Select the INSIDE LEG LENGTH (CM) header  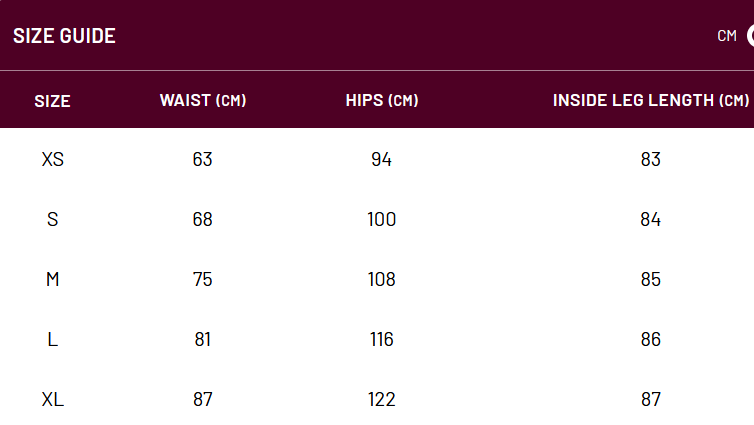650,100
